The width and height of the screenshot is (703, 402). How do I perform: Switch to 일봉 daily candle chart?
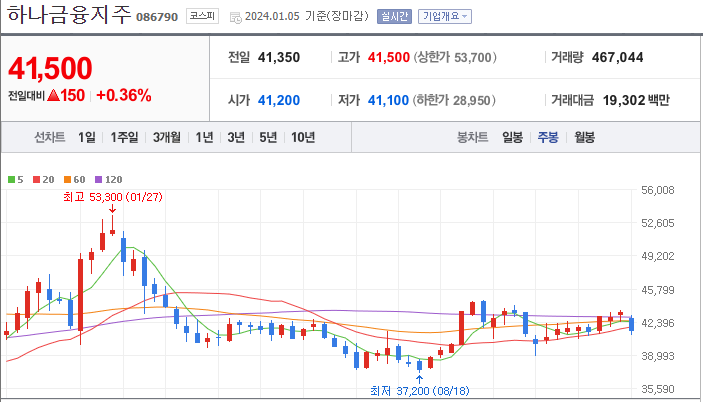(512, 137)
